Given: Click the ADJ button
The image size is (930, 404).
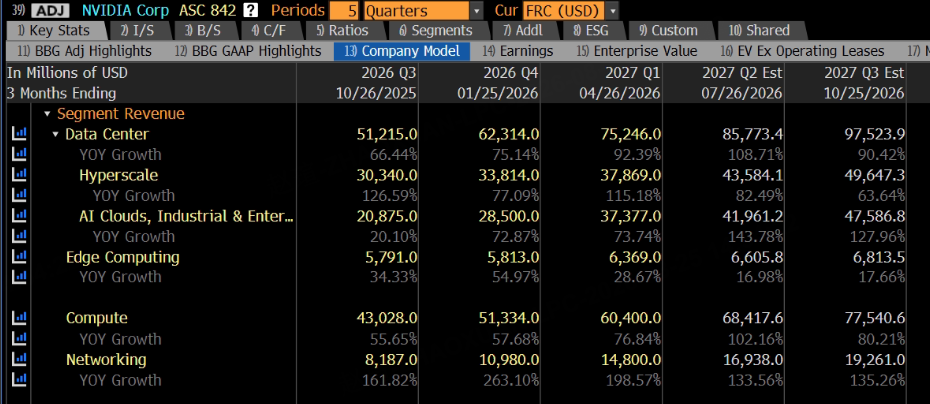Looking at the screenshot, I should 50,10.
